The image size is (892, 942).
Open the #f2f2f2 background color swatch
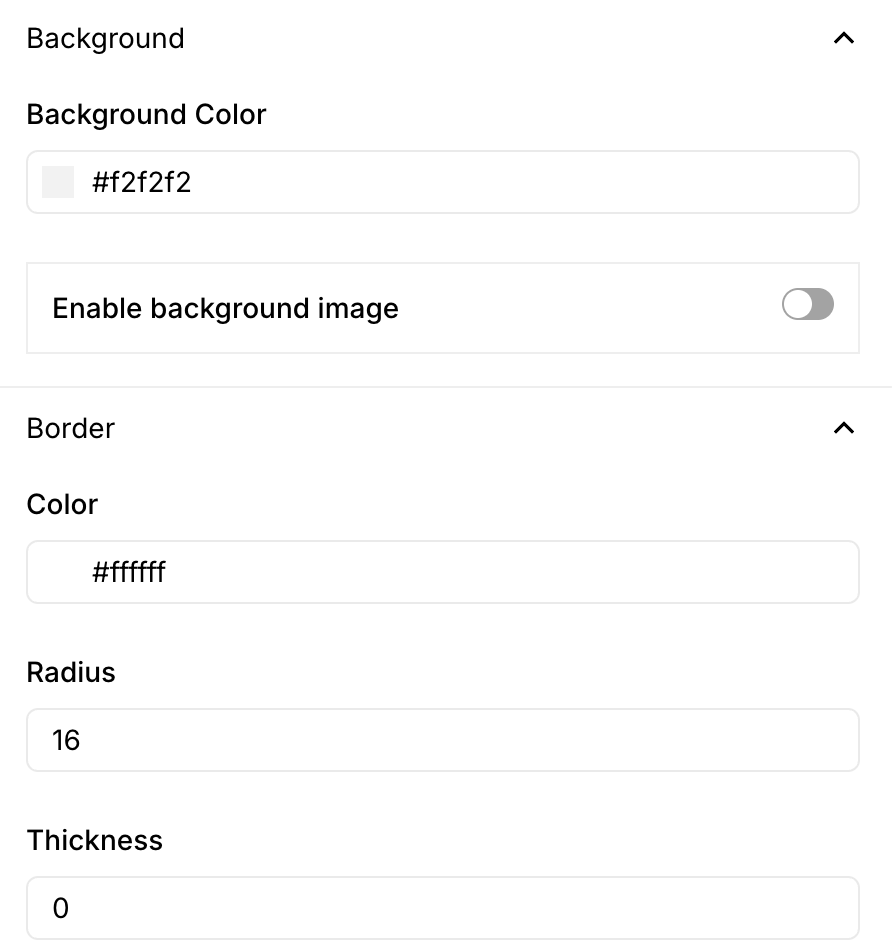pyautogui.click(x=58, y=182)
